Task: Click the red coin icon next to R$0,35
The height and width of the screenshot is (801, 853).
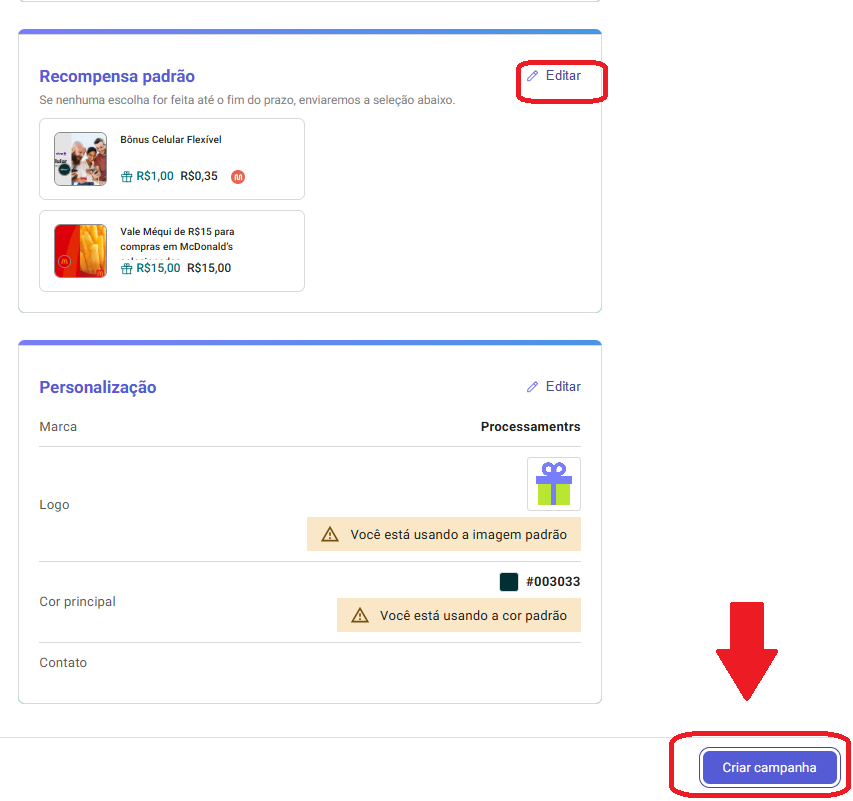Action: coord(238,177)
